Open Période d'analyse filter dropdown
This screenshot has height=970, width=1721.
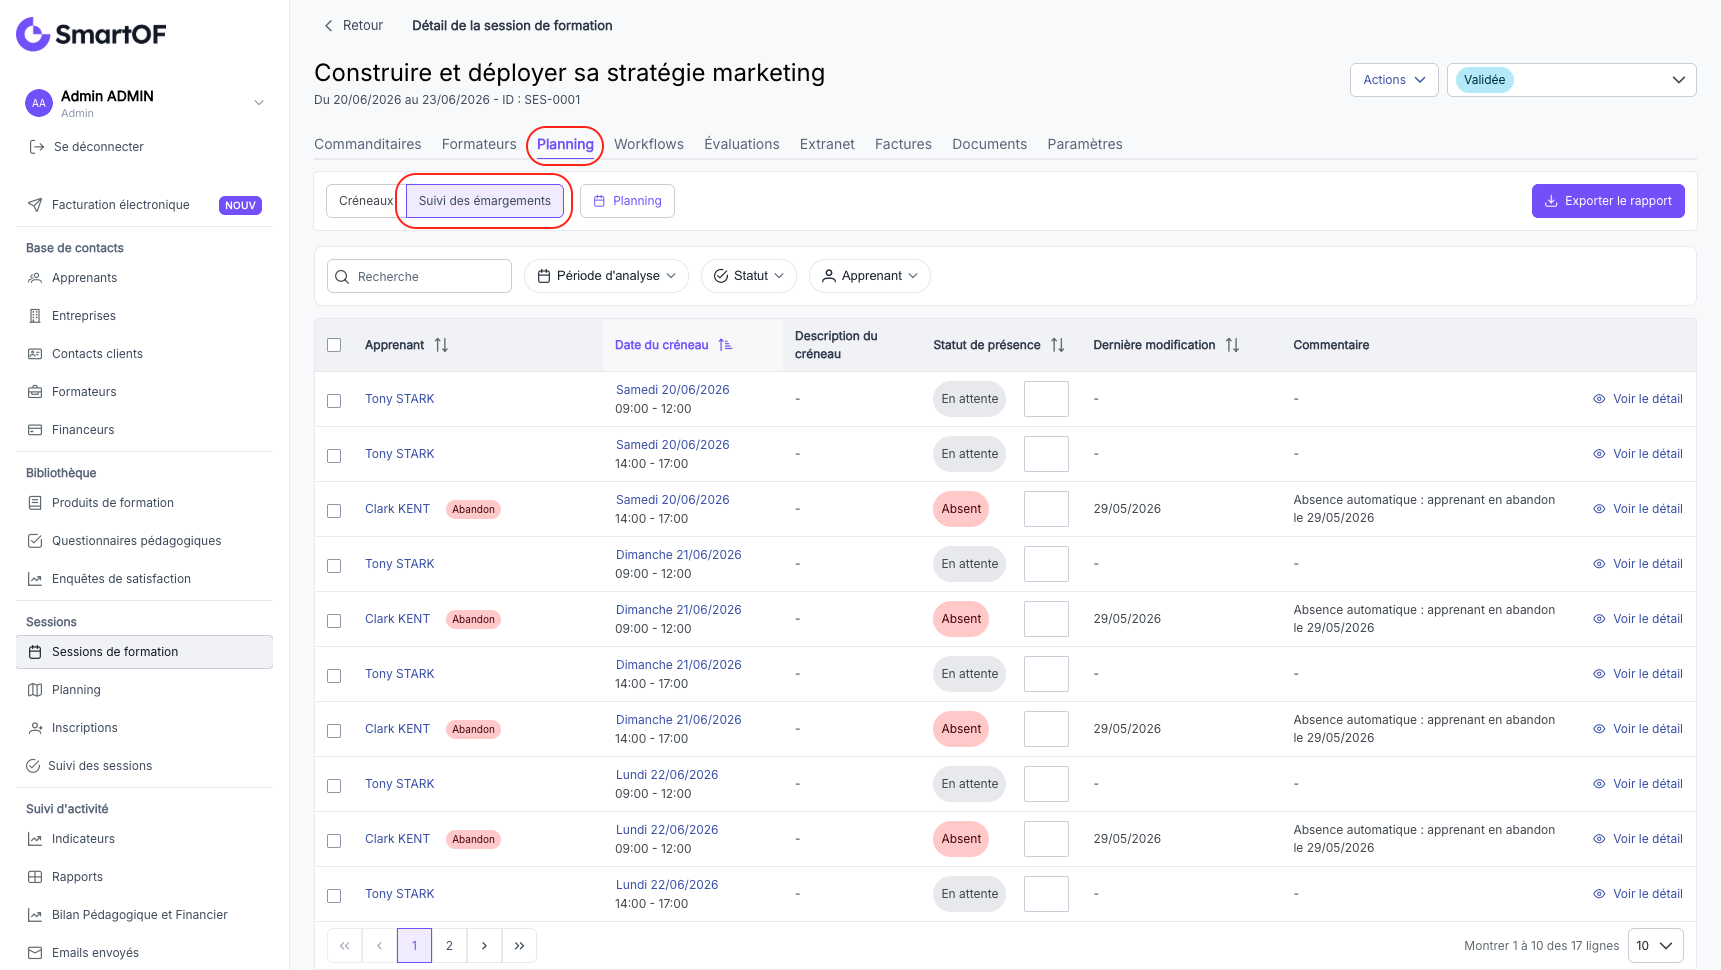coord(606,276)
